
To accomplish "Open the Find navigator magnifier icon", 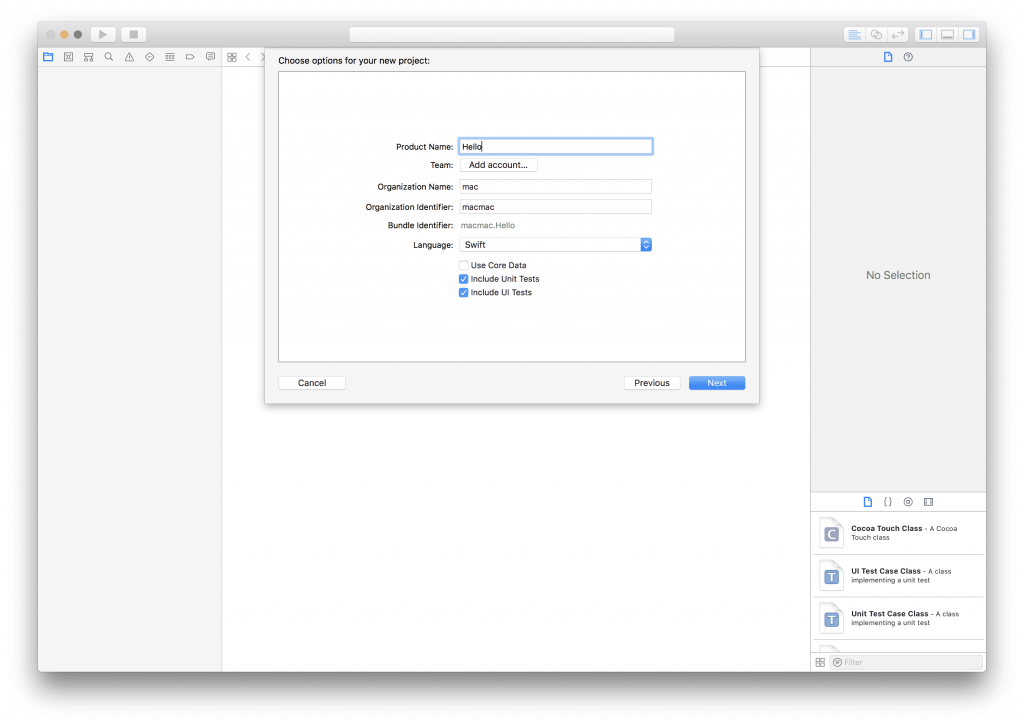I will click(x=109, y=57).
